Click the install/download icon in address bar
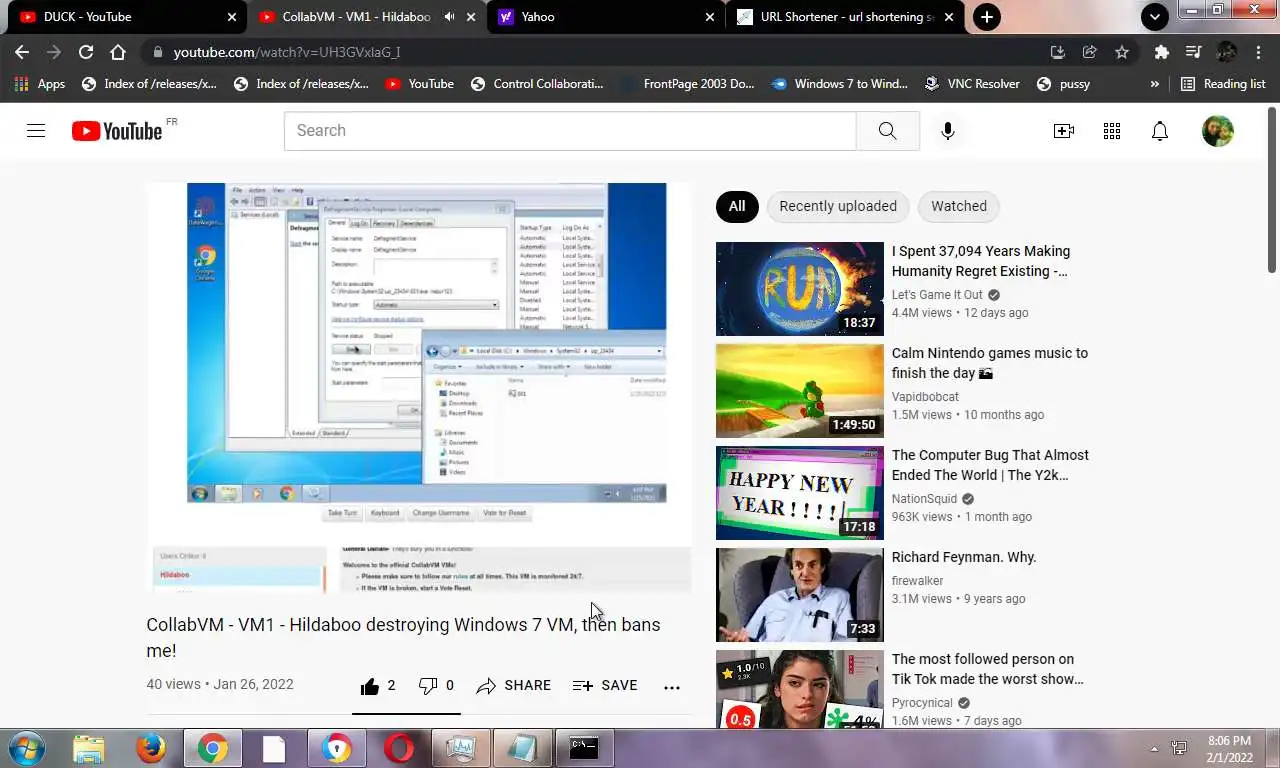The image size is (1280, 768). [1058, 52]
